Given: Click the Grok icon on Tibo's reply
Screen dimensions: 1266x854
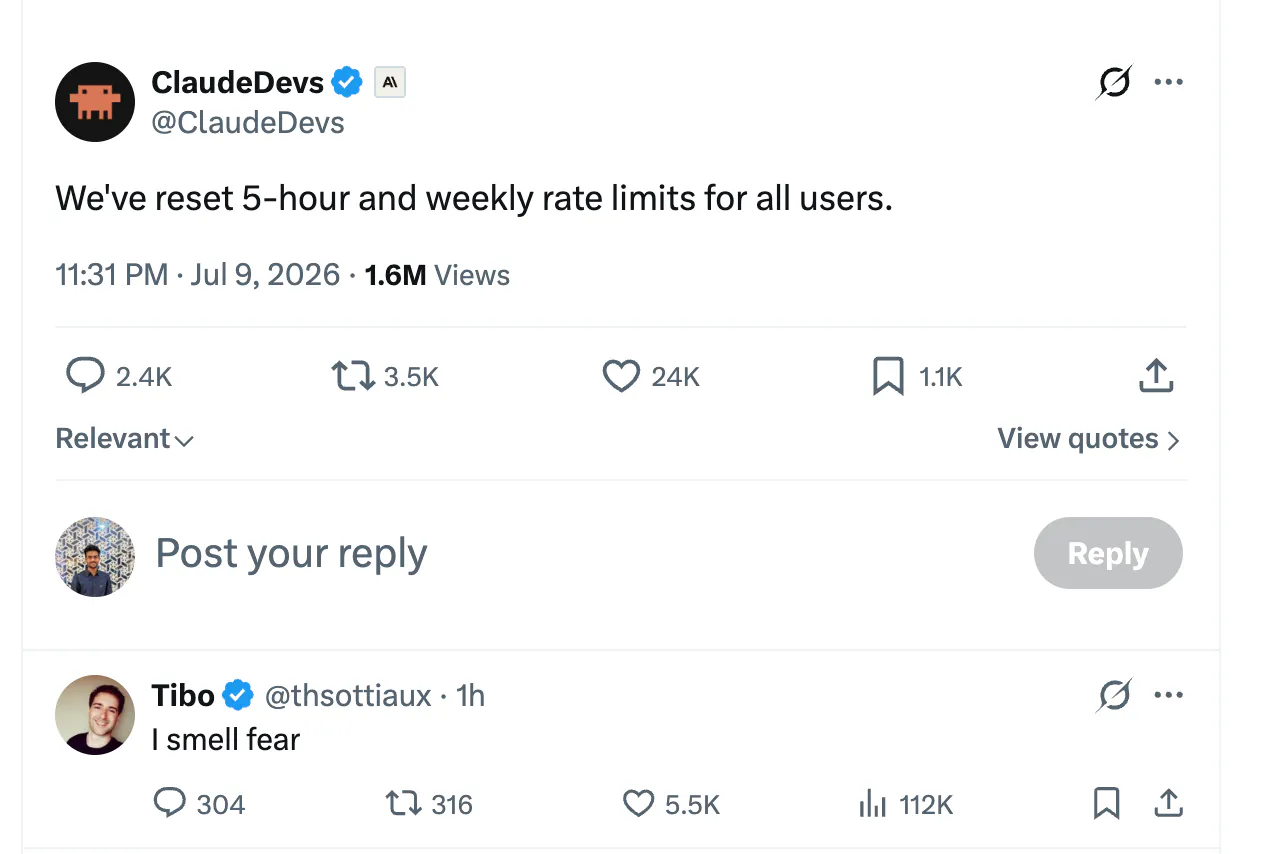Looking at the screenshot, I should 1114,695.
